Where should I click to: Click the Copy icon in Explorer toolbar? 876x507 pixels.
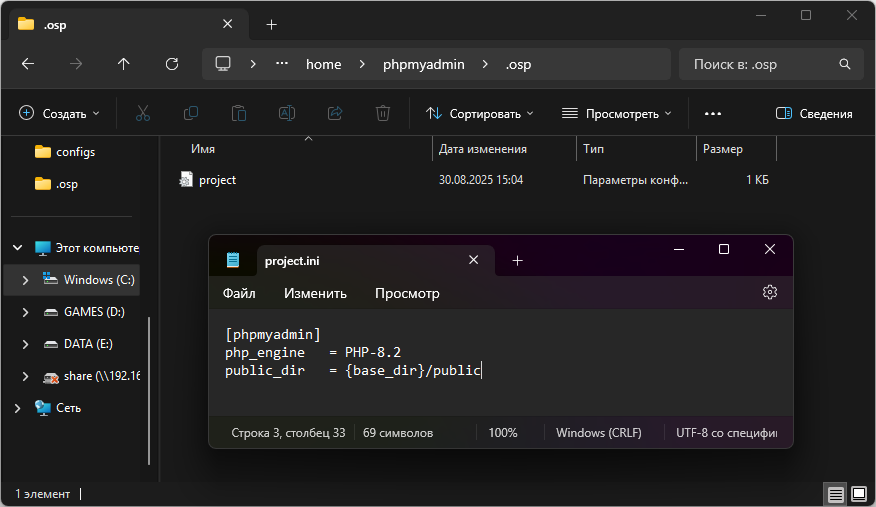190,114
